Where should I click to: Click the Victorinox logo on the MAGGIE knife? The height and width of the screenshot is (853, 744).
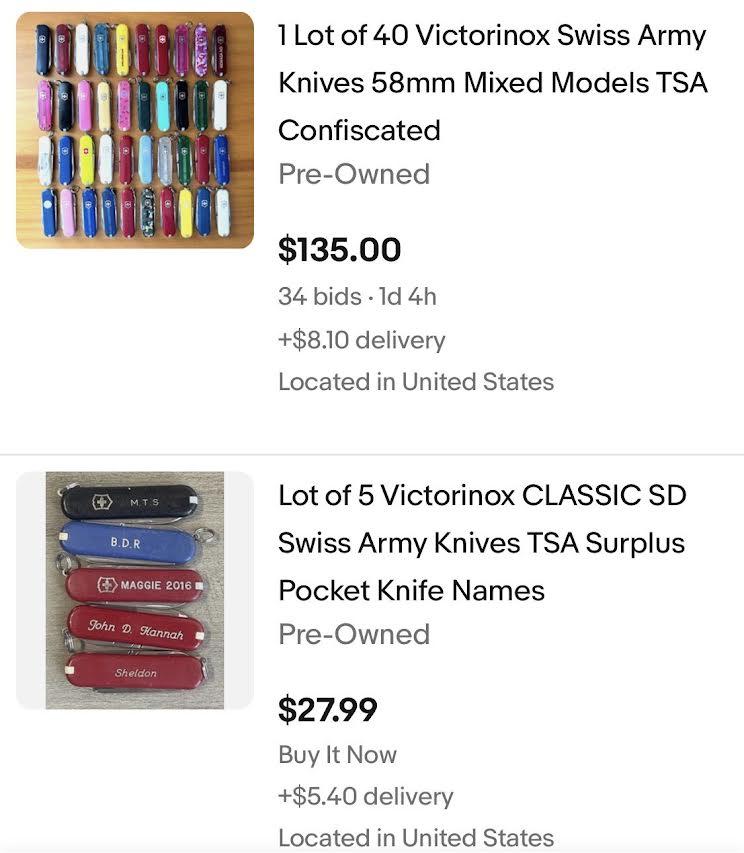tap(108, 584)
